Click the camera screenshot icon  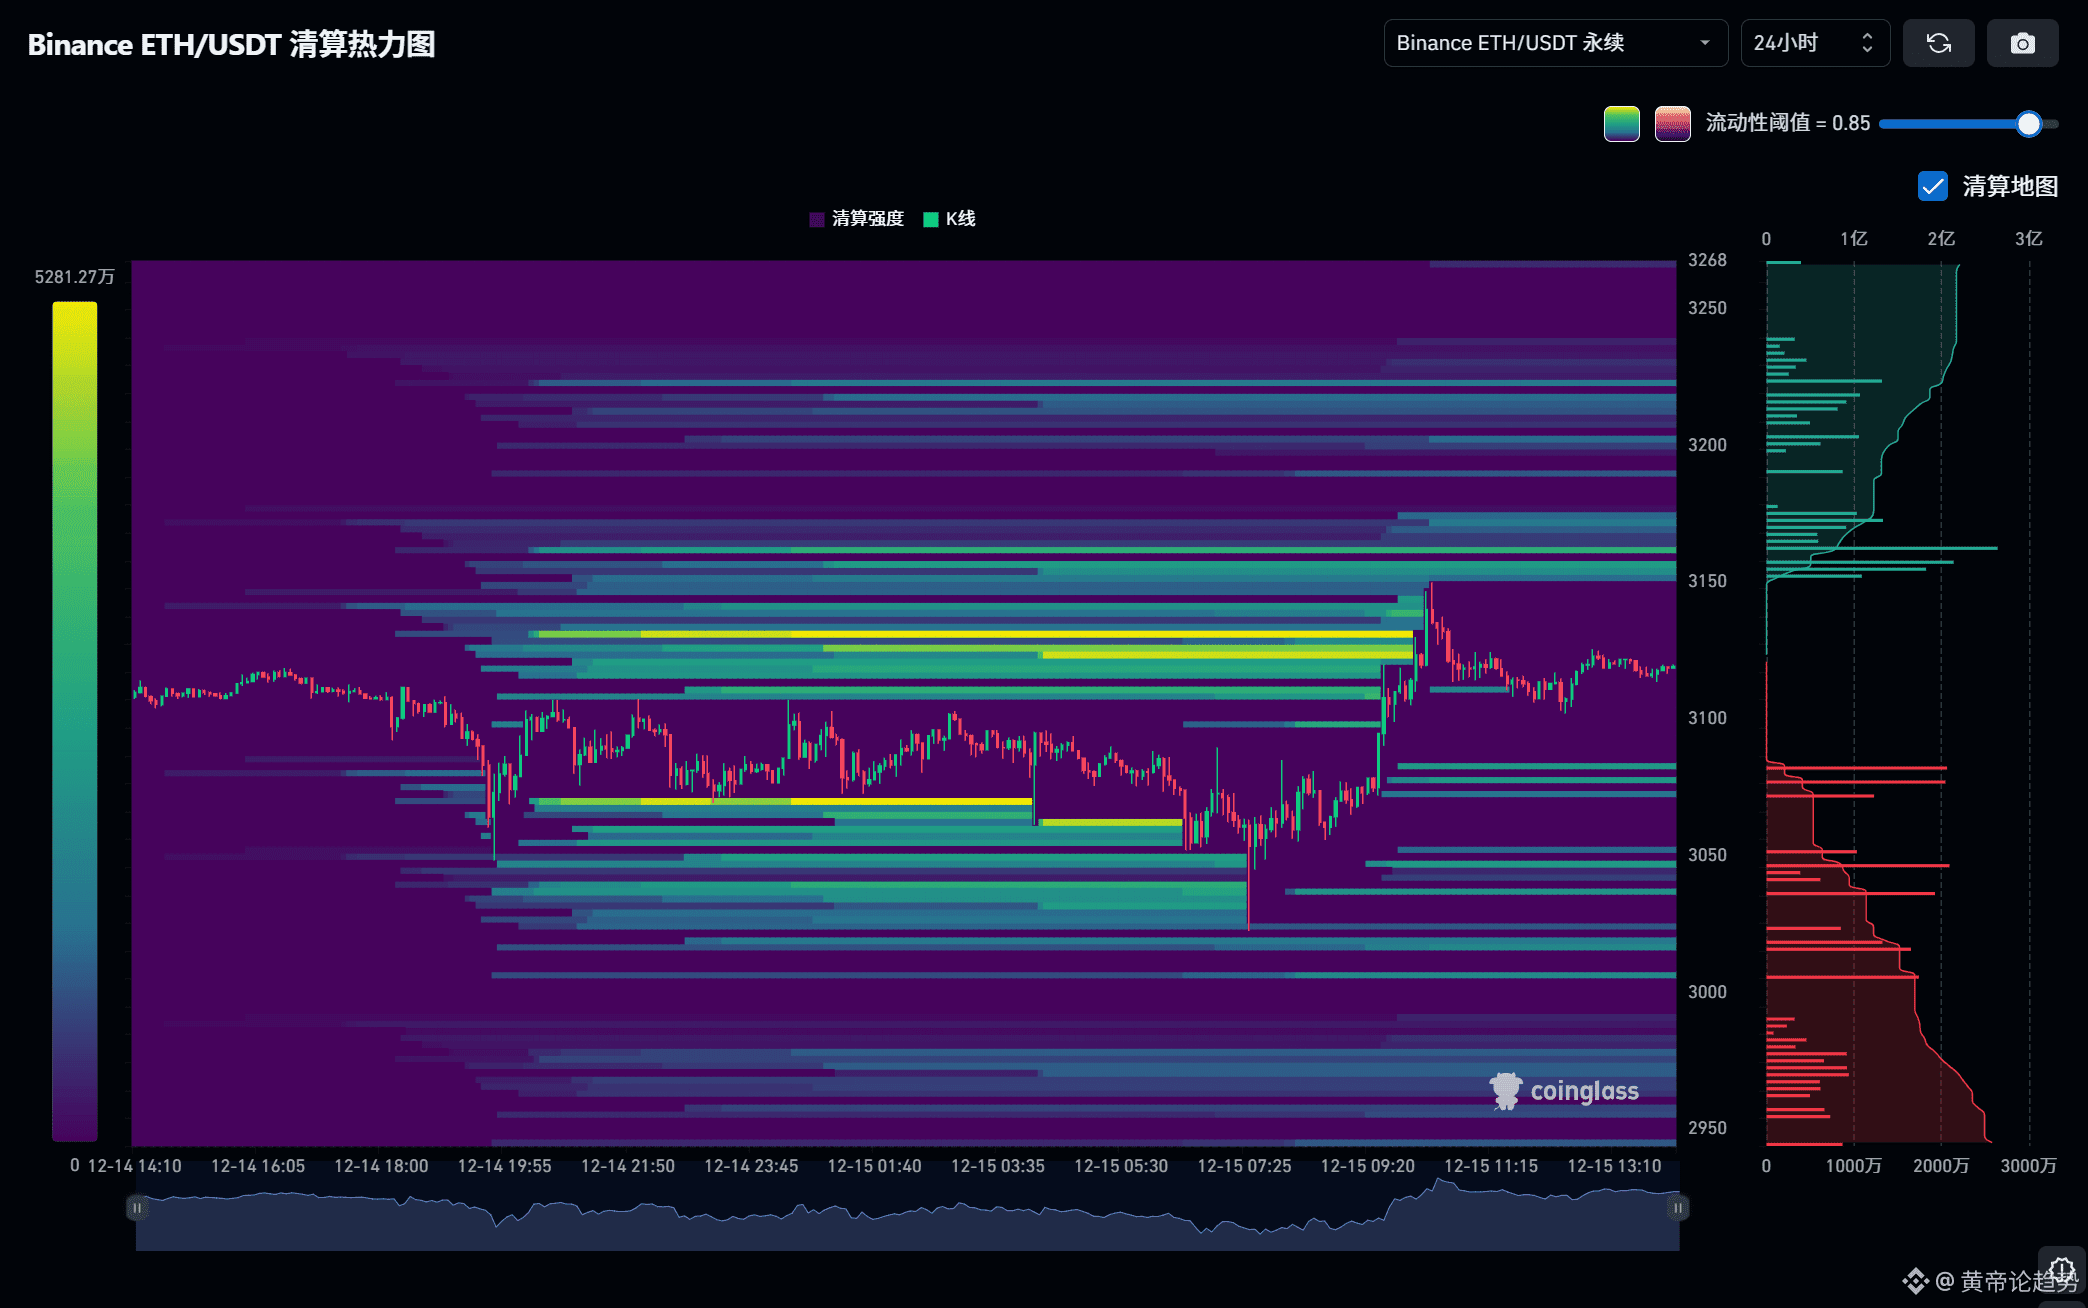(2022, 43)
